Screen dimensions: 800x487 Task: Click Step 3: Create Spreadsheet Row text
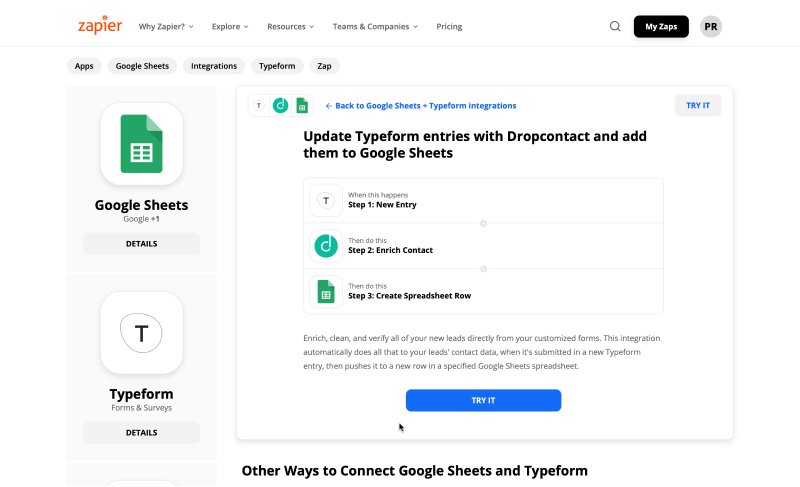click(x=410, y=296)
